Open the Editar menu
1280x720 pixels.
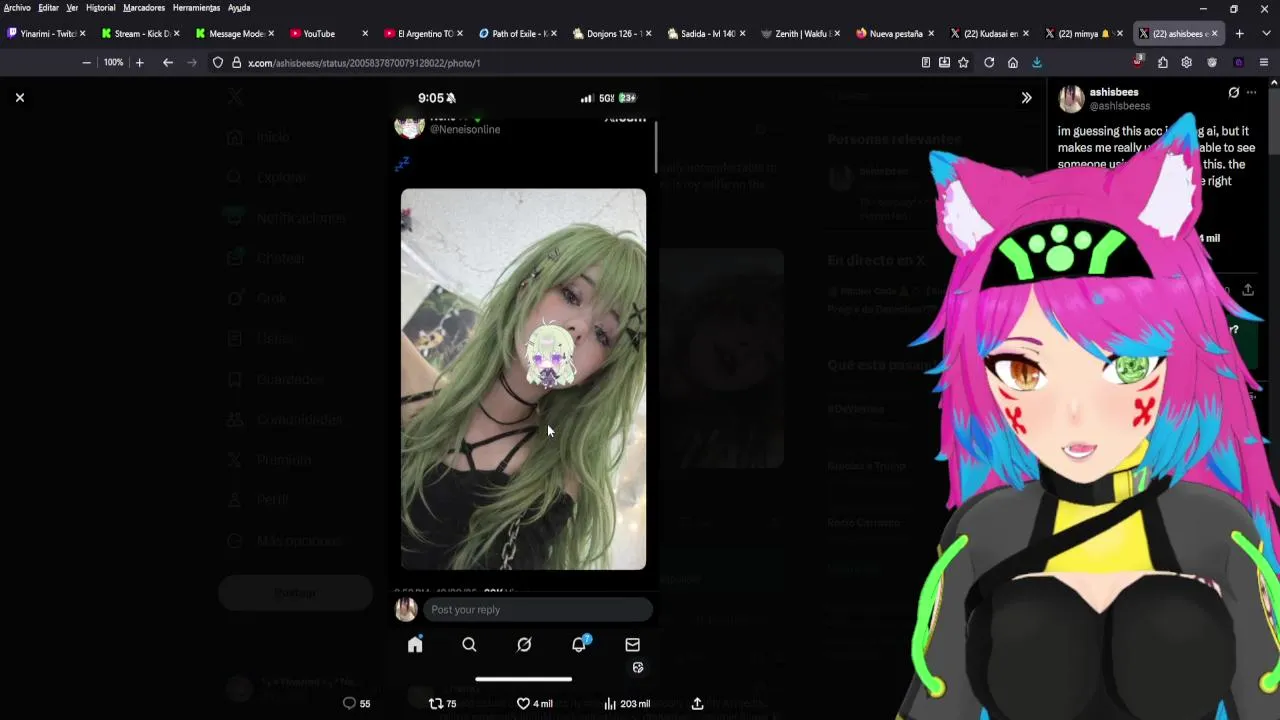pyautogui.click(x=48, y=7)
